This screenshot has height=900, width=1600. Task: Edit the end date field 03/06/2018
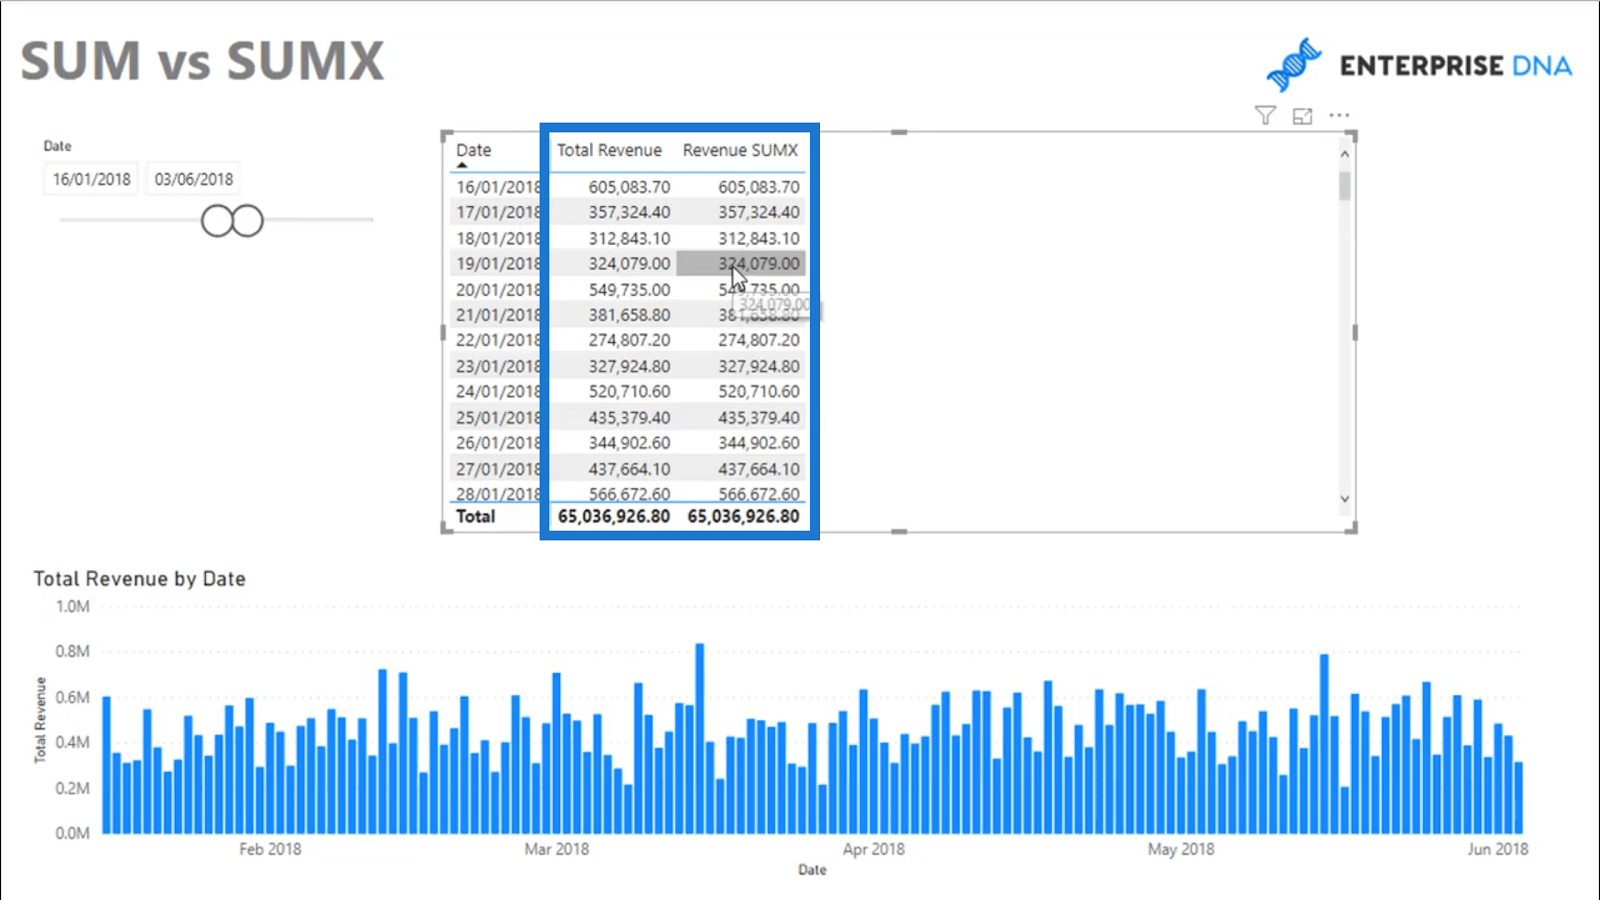click(x=193, y=179)
